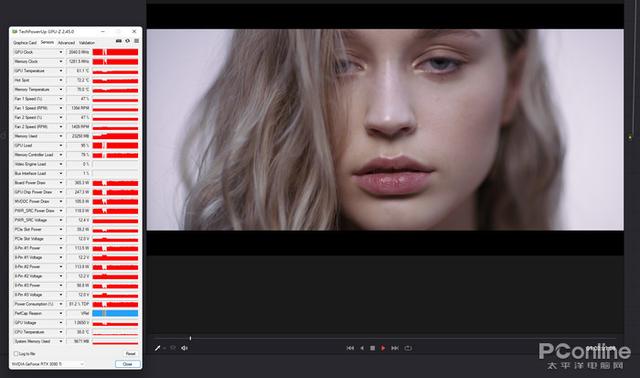Toggle loop playback in viewer
The image size is (640, 378).
pyautogui.click(x=408, y=348)
